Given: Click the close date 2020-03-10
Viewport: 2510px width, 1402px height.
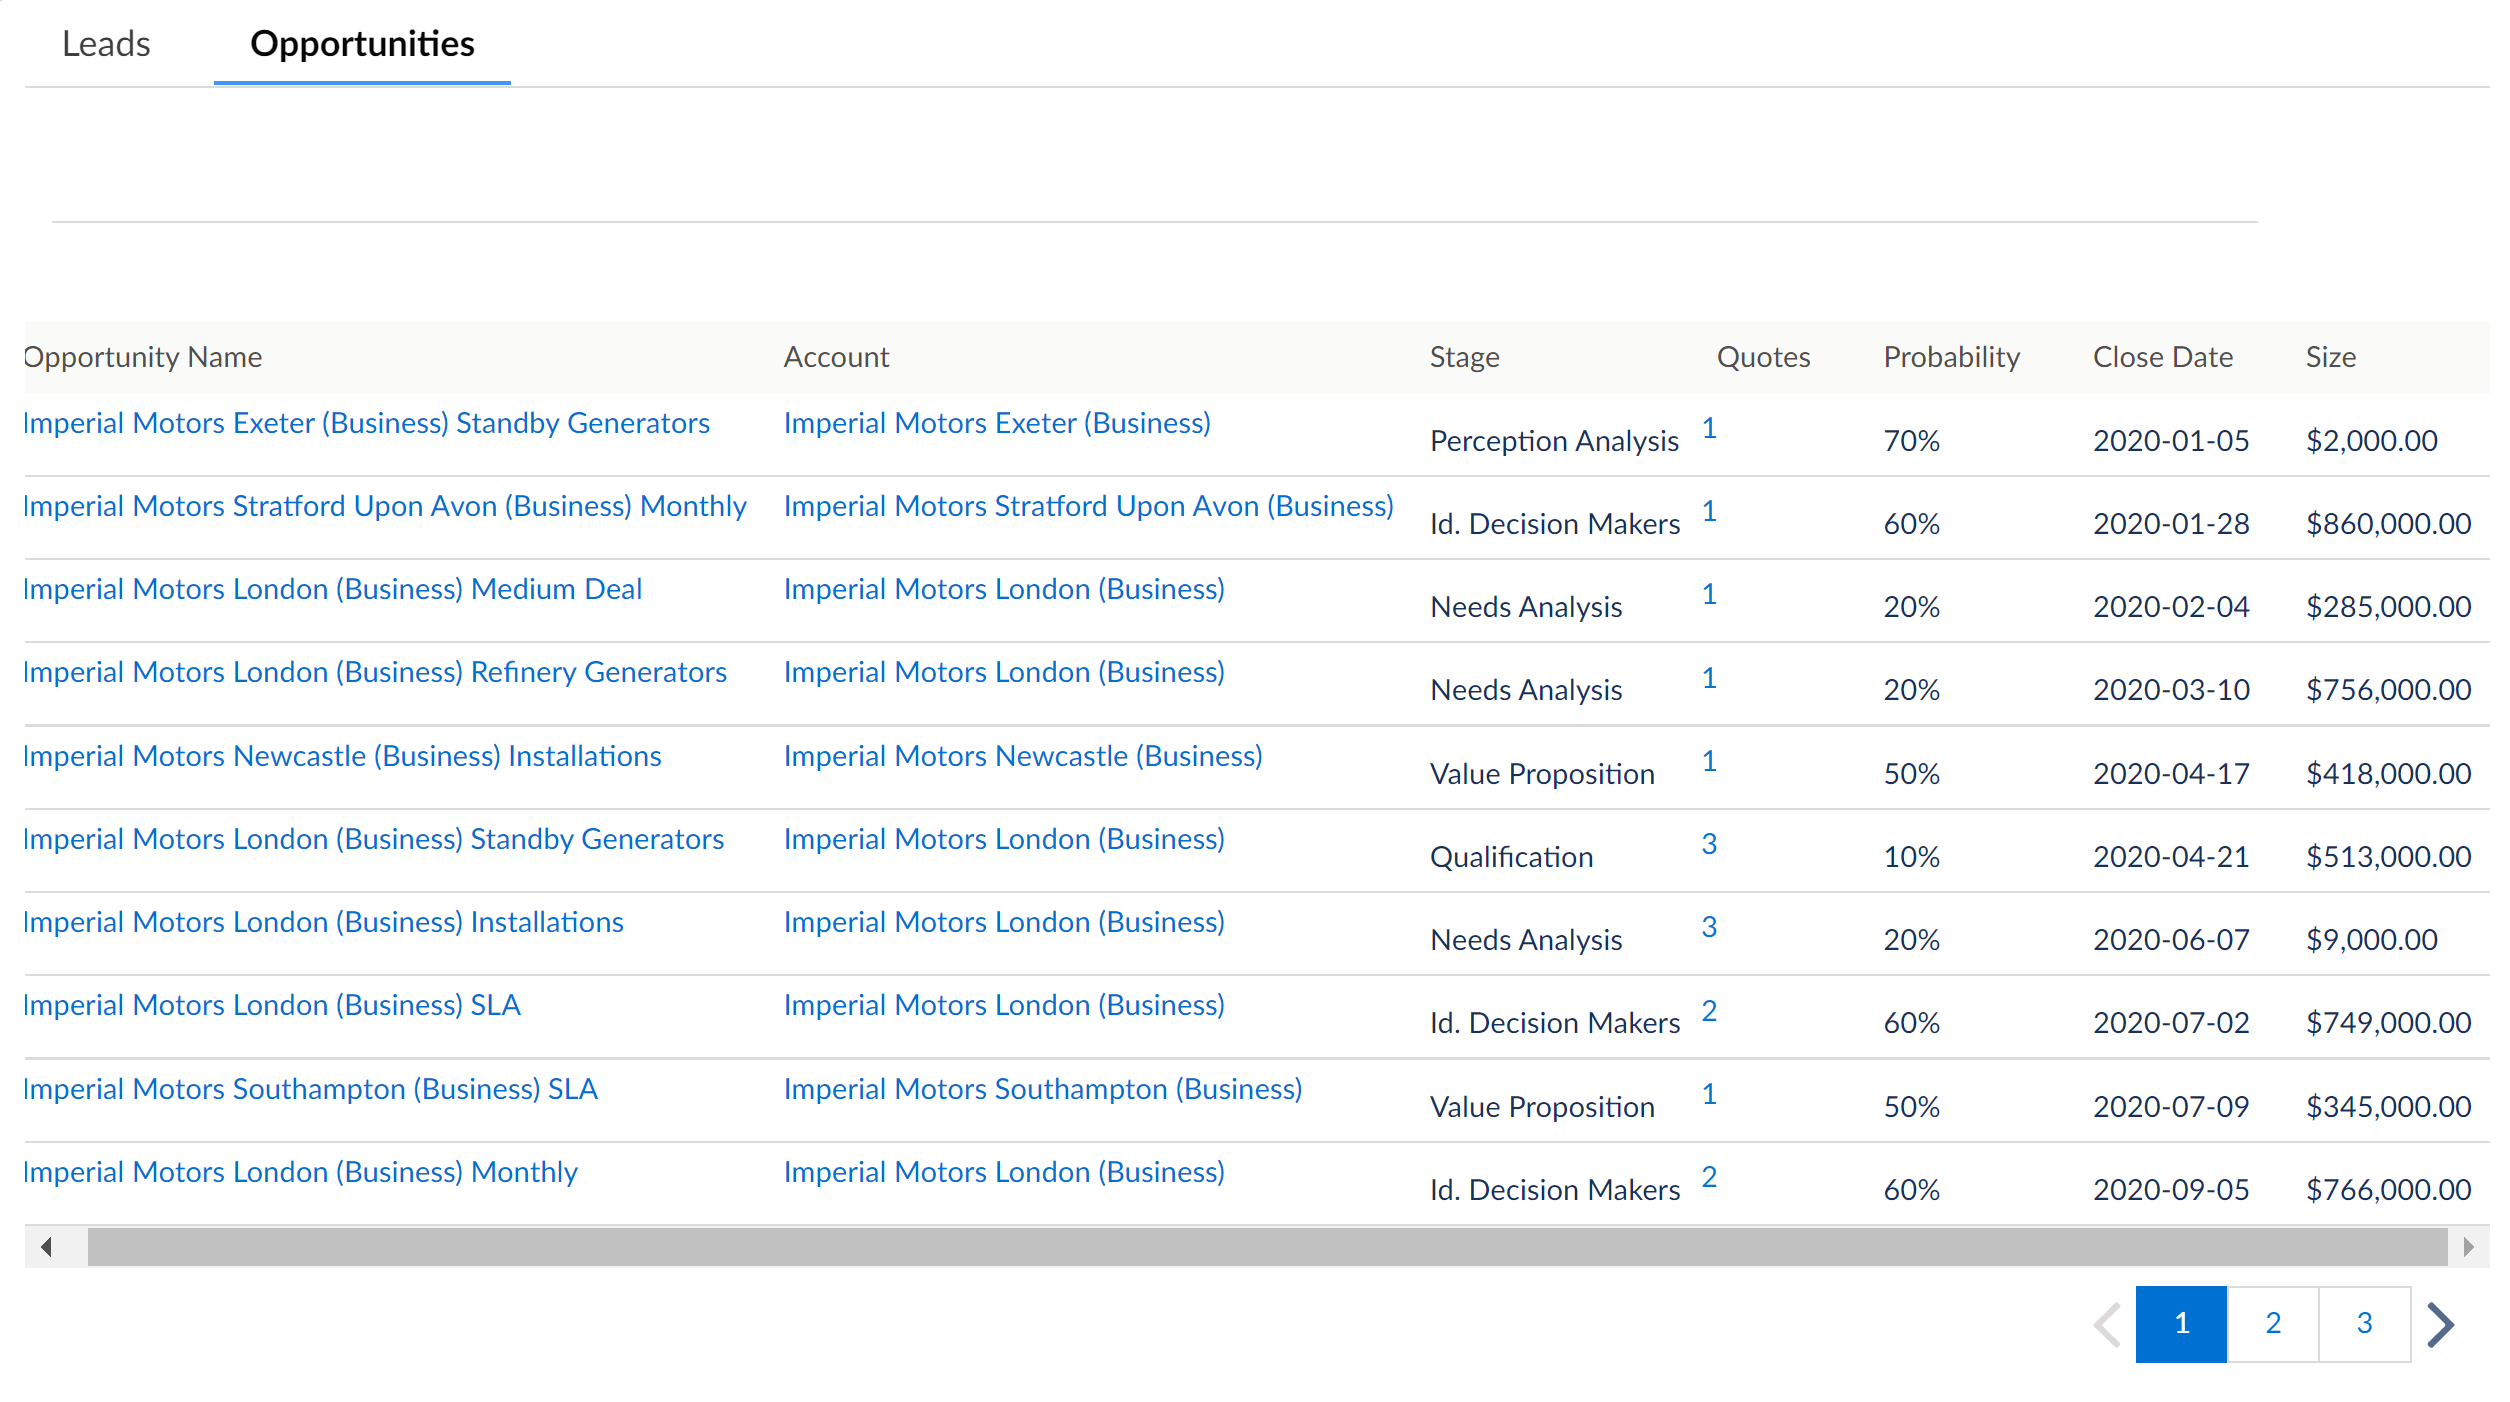Looking at the screenshot, I should point(2171,690).
